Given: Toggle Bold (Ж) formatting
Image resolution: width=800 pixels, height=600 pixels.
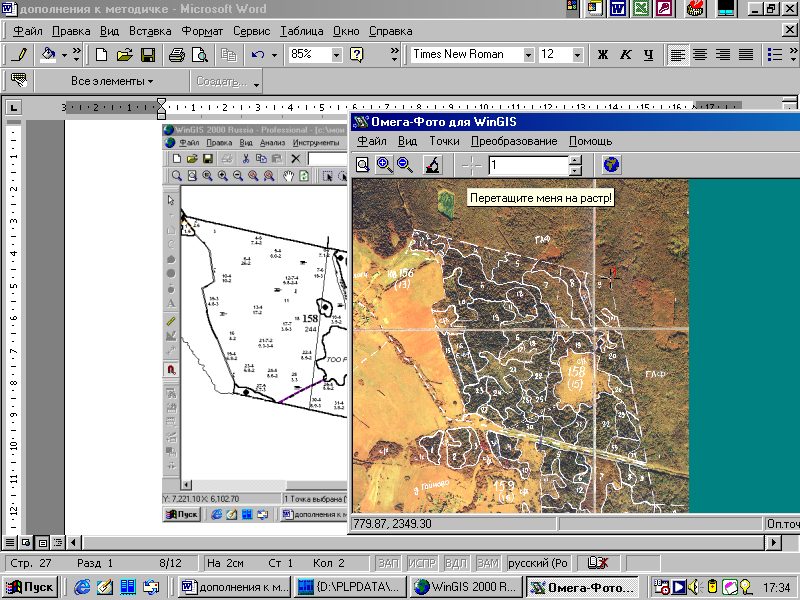Looking at the screenshot, I should 603,55.
